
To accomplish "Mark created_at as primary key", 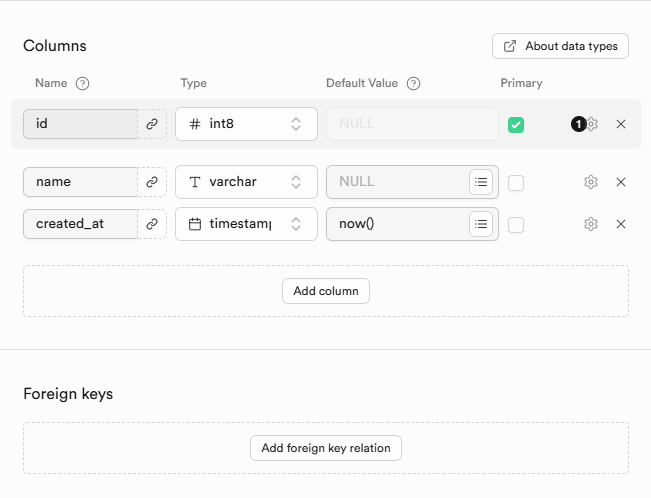I will [x=516, y=225].
